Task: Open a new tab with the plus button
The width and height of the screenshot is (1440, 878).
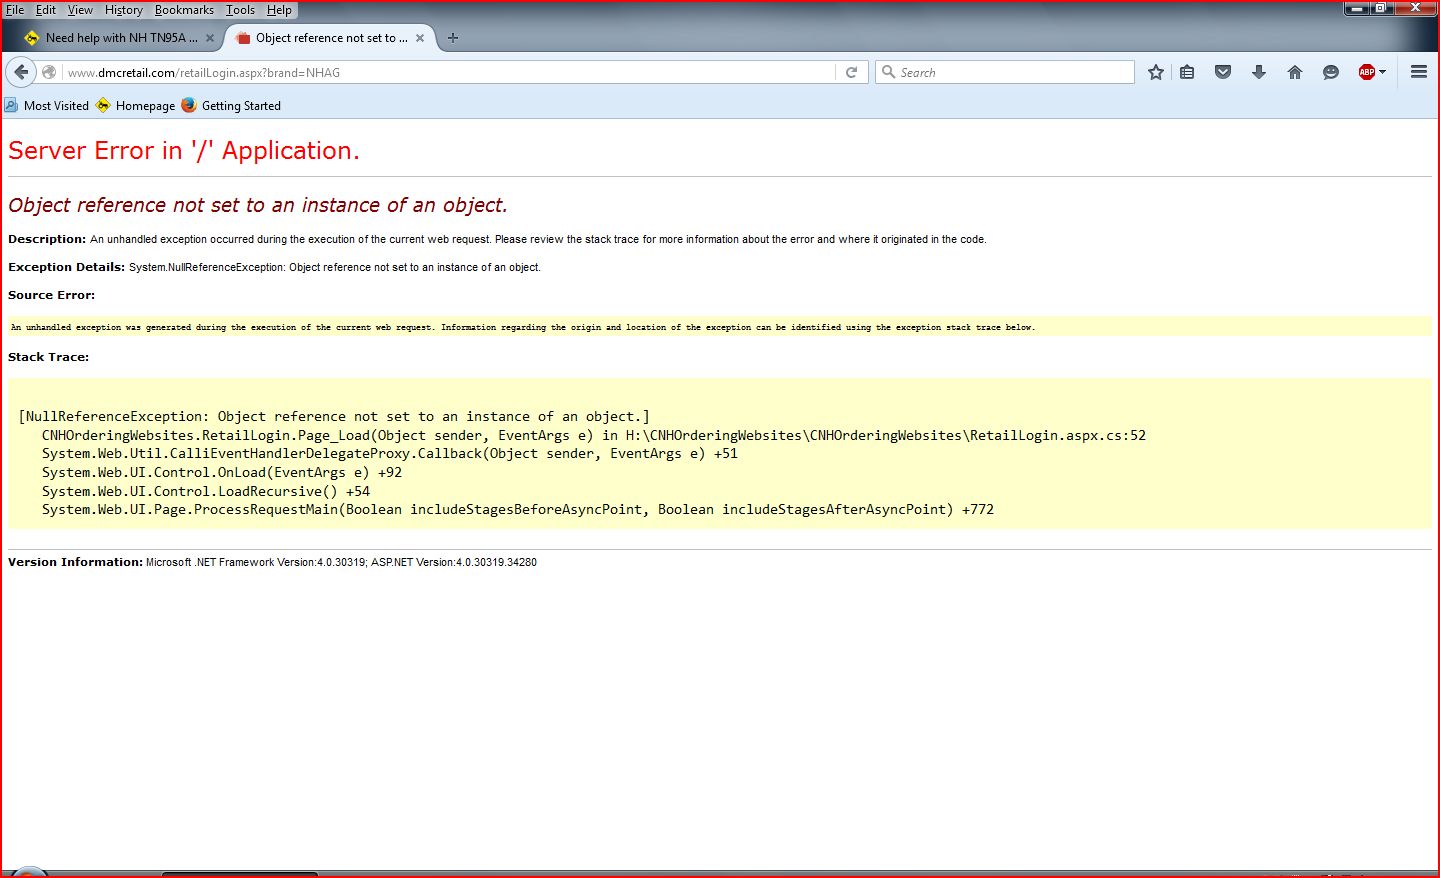Action: coord(453,38)
